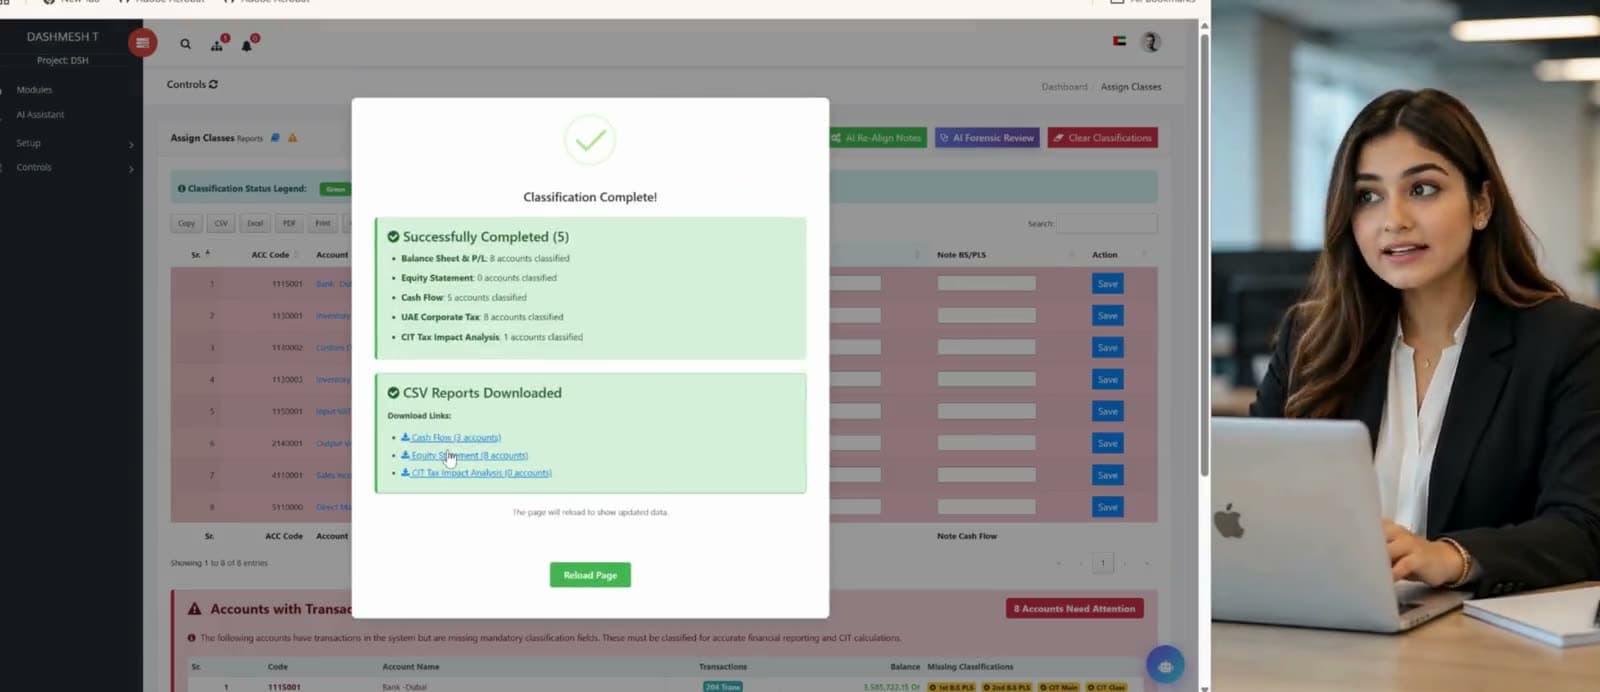Click the Clear Classifications button
The height and width of the screenshot is (692, 1600).
pos(1102,138)
